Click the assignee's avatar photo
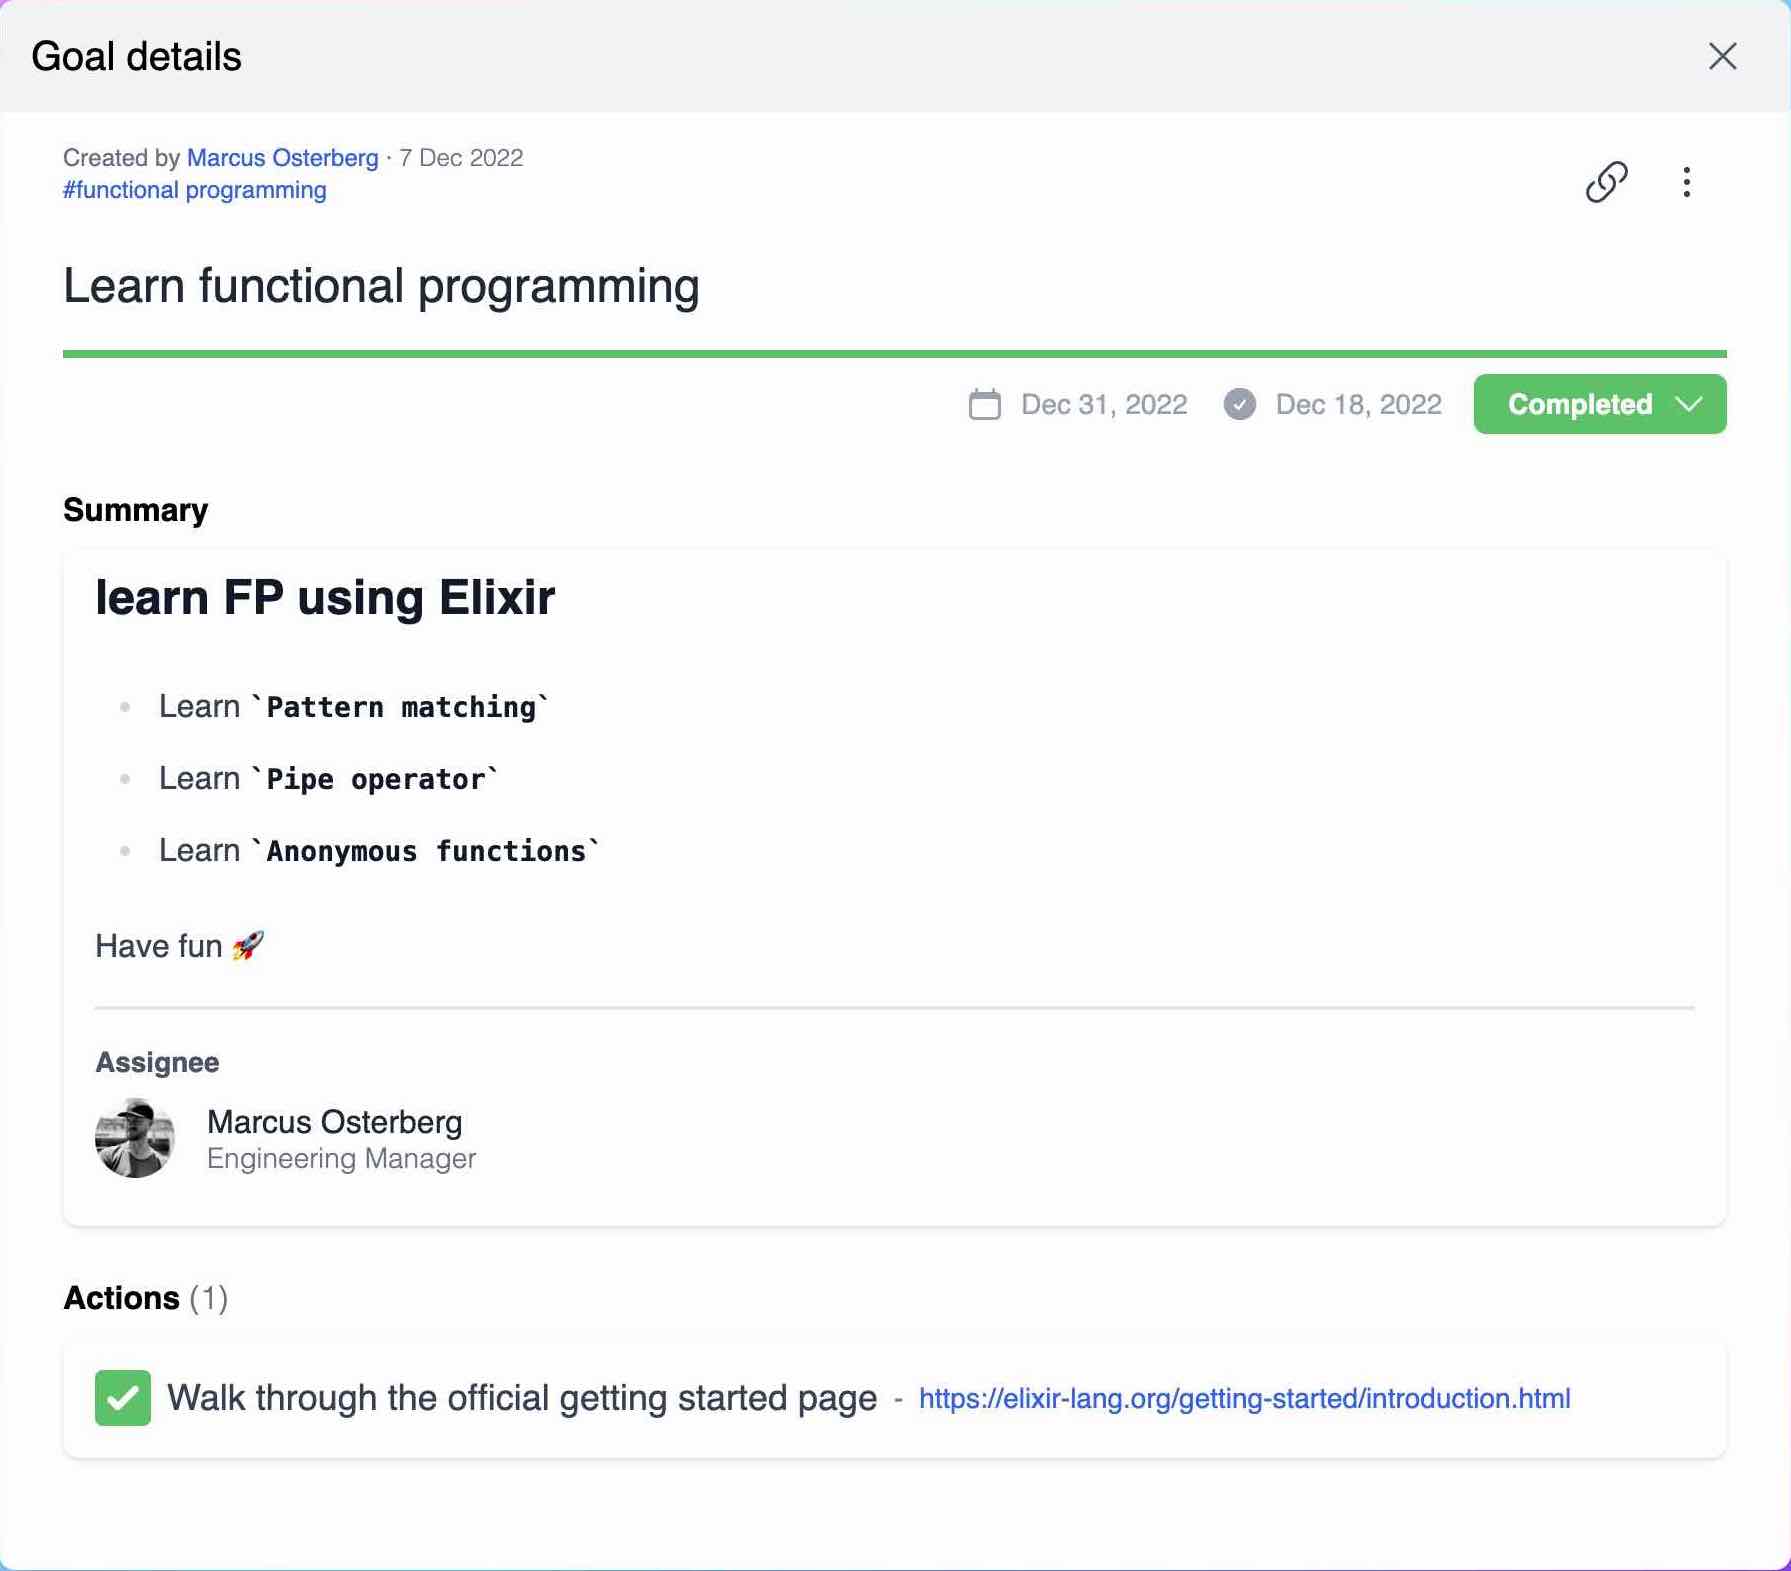The height and width of the screenshot is (1571, 1791). 135,1138
